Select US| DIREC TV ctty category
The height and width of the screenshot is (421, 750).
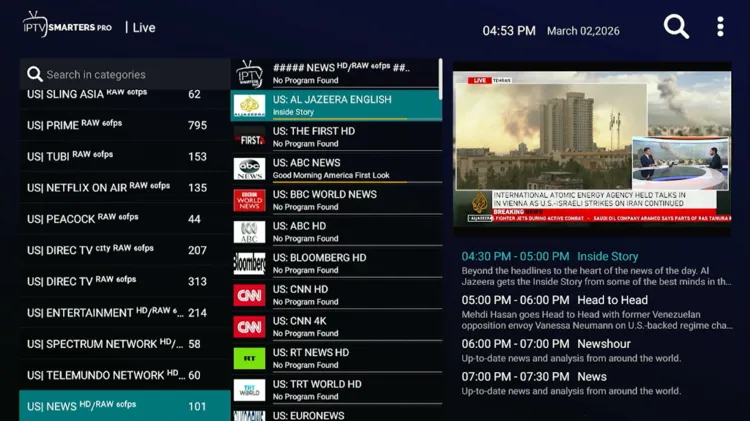tap(125, 250)
